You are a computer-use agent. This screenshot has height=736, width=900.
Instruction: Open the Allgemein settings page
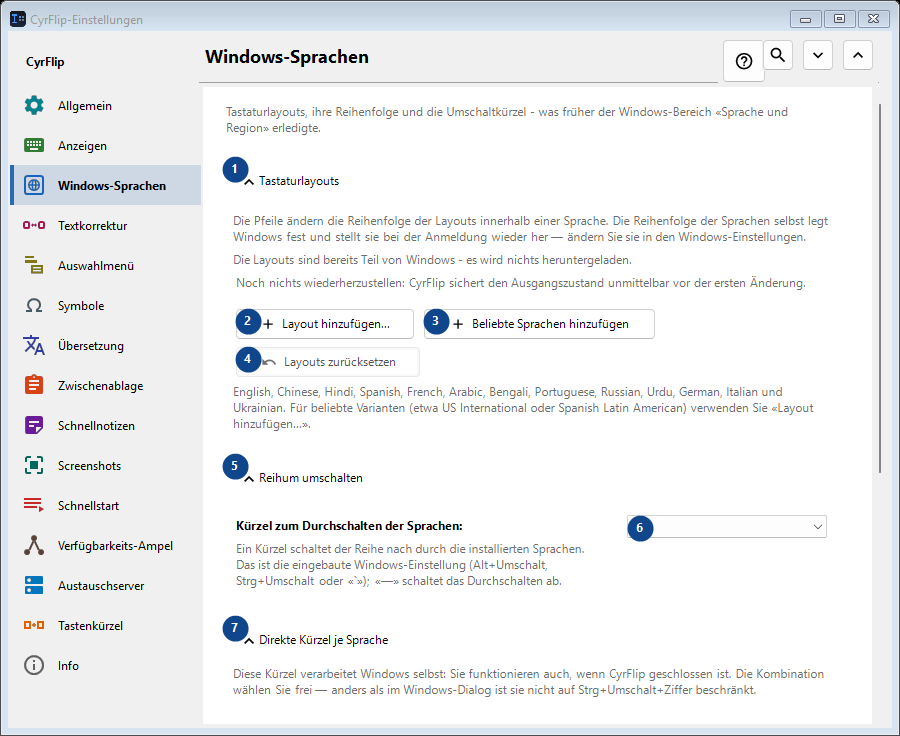(x=106, y=106)
